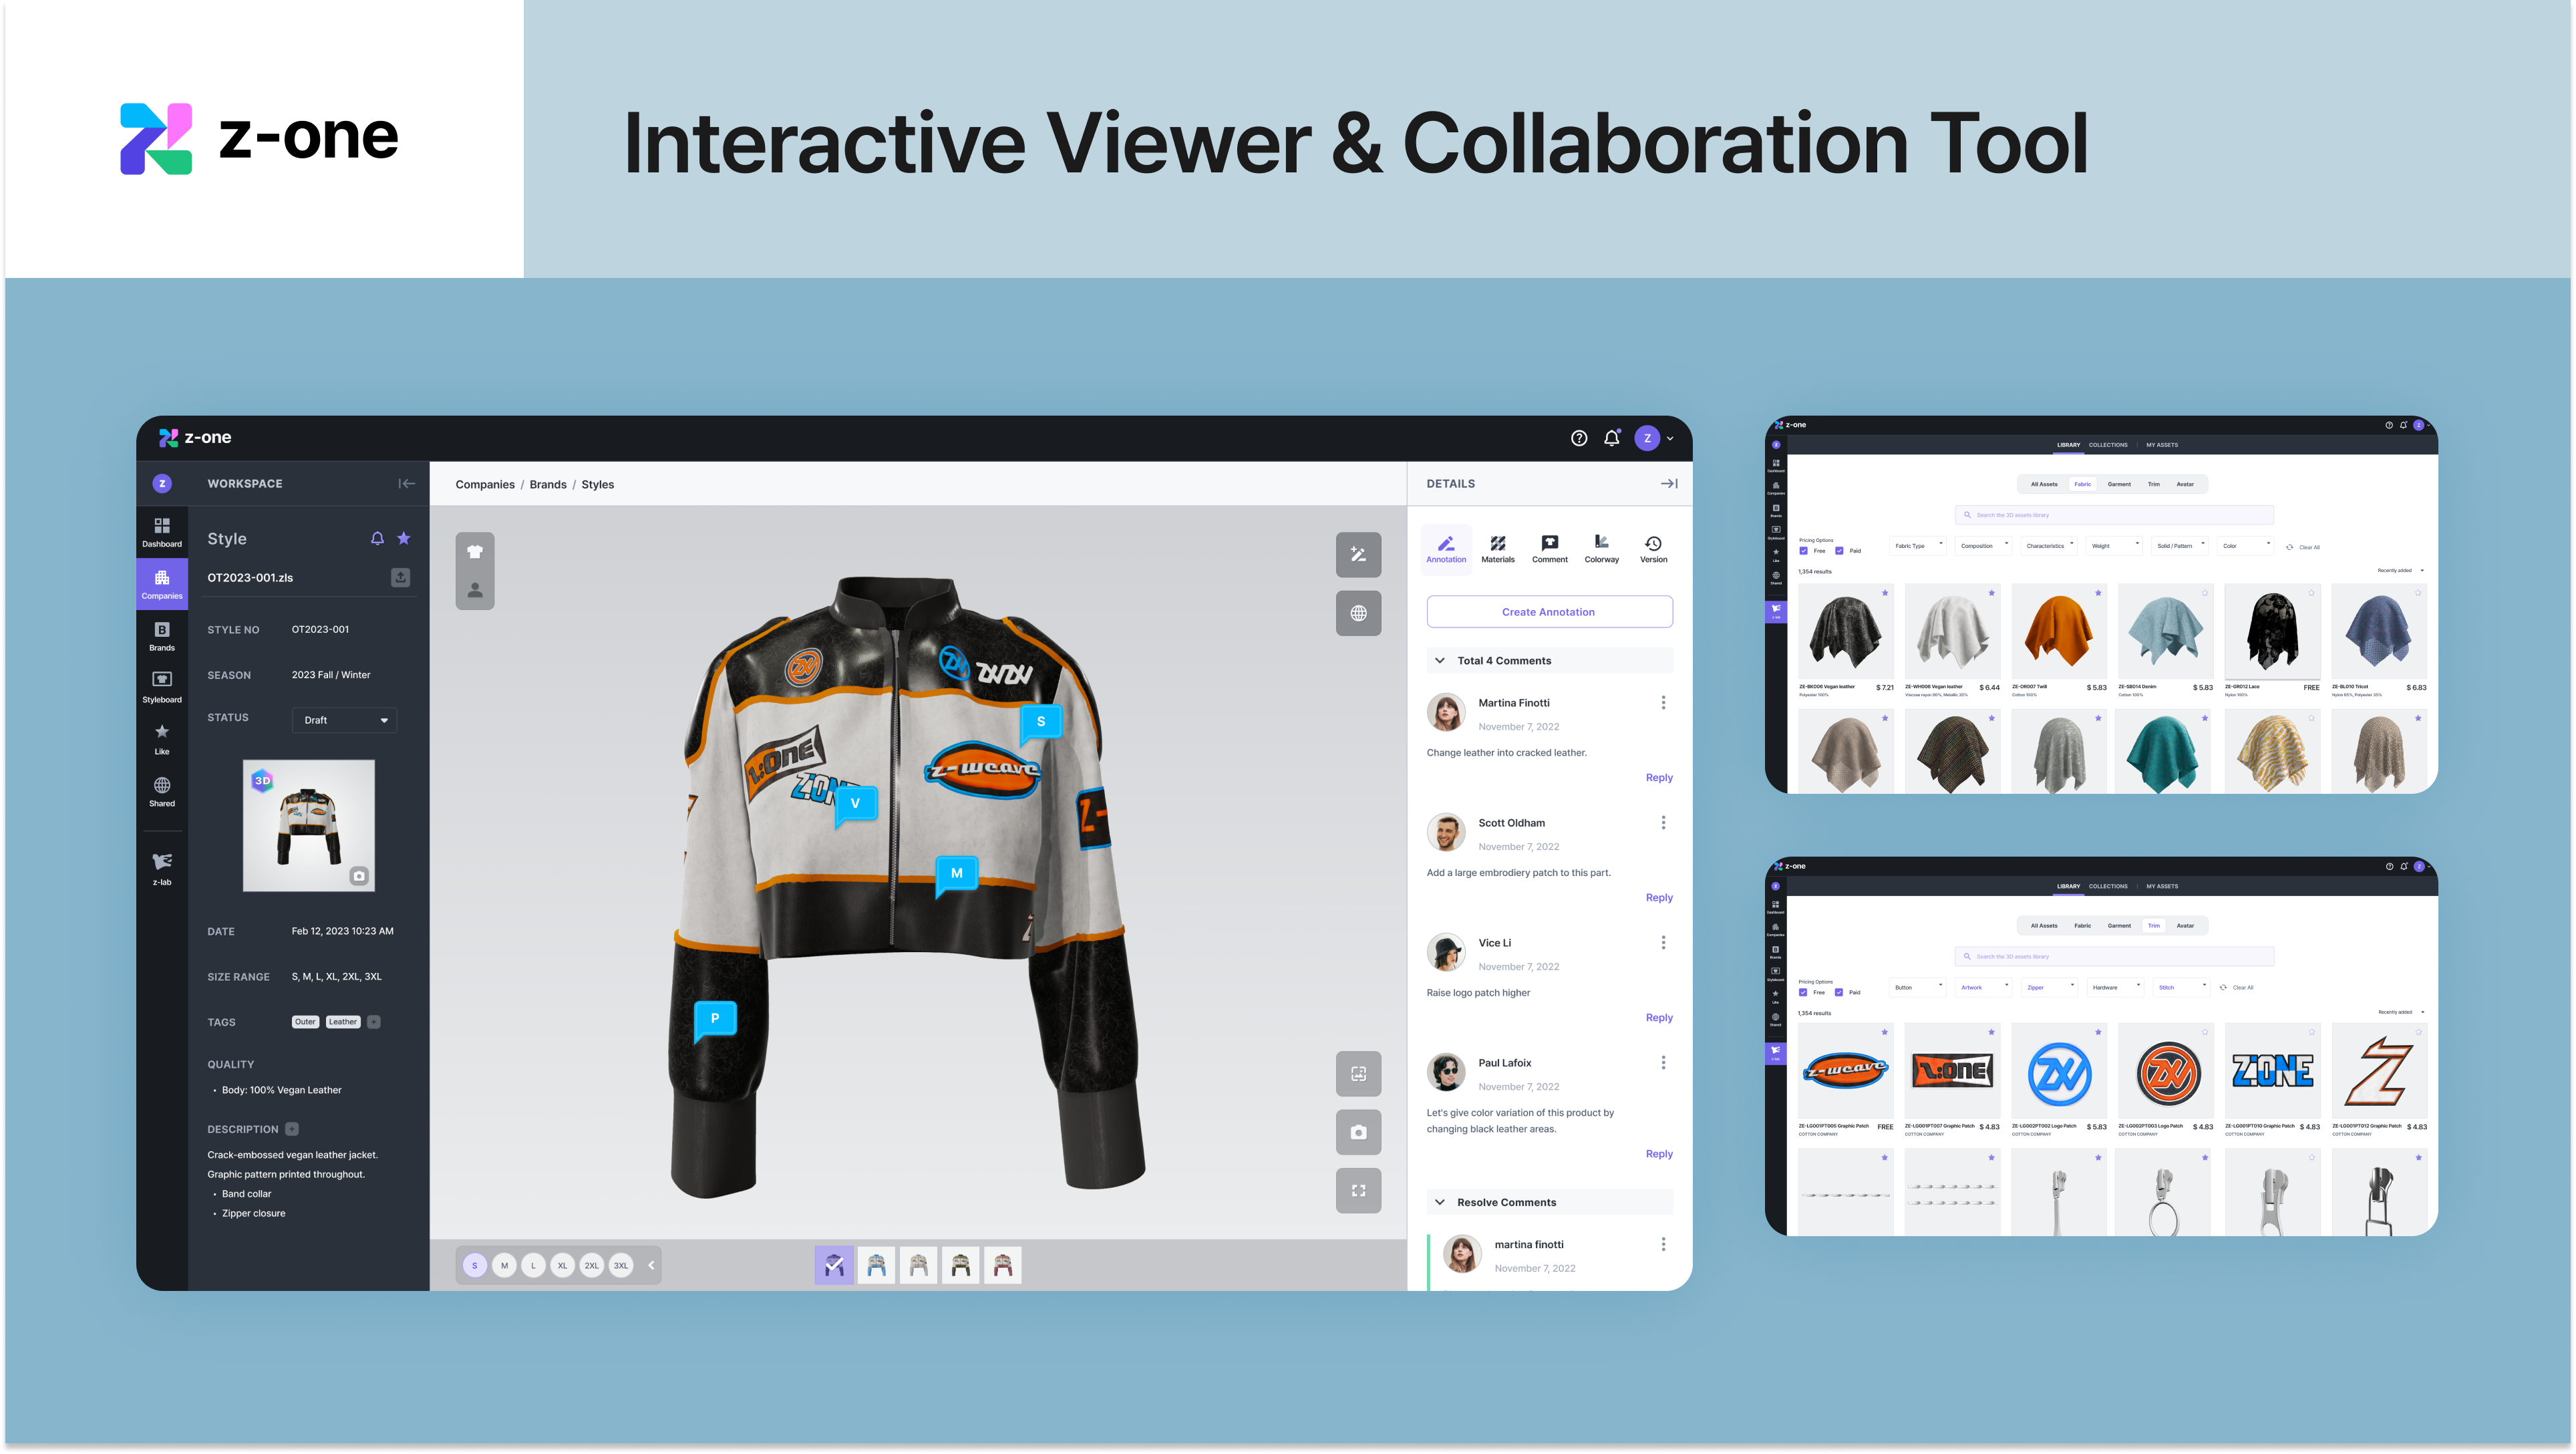Open the Status Draft dropdown
The width and height of the screenshot is (2576, 1454).
click(344, 720)
